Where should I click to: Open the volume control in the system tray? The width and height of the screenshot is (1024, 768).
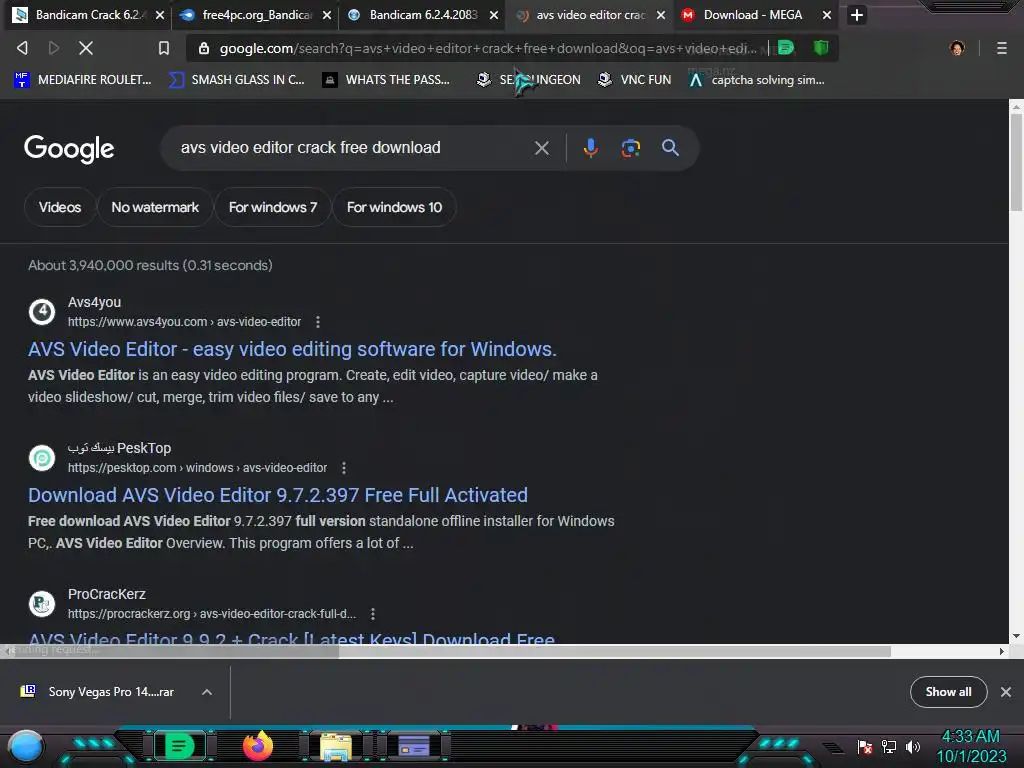click(x=912, y=746)
